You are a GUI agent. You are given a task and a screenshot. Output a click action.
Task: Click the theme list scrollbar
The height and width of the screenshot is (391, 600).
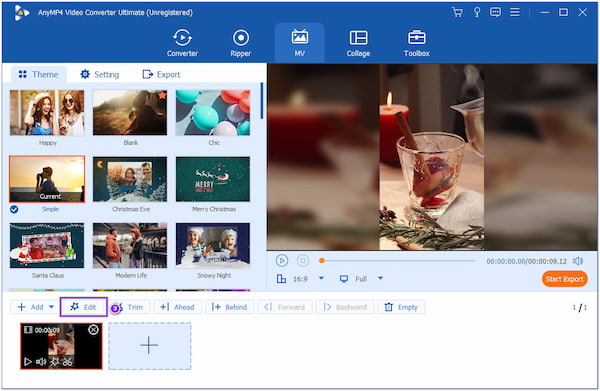point(262,101)
